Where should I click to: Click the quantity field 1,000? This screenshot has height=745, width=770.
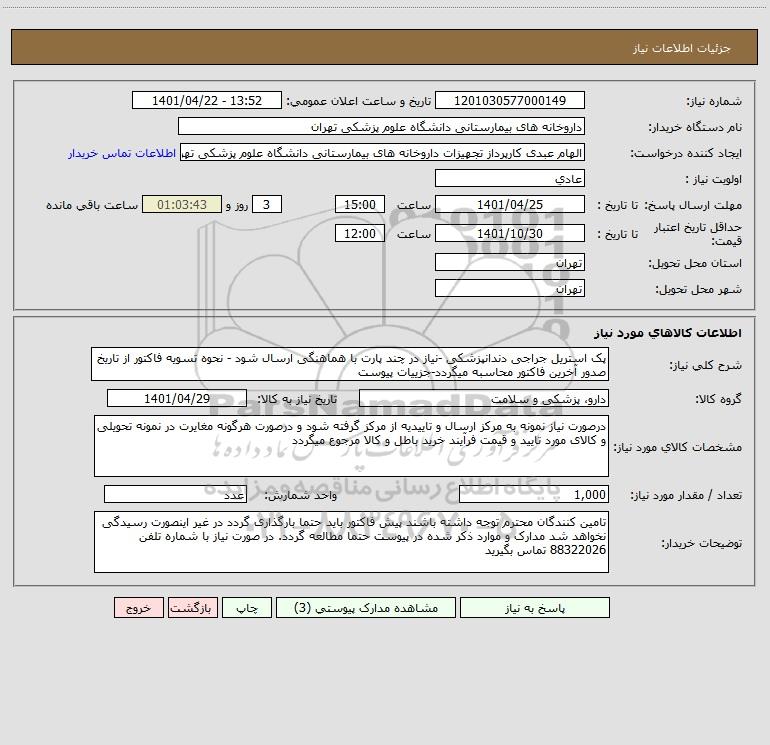(534, 494)
